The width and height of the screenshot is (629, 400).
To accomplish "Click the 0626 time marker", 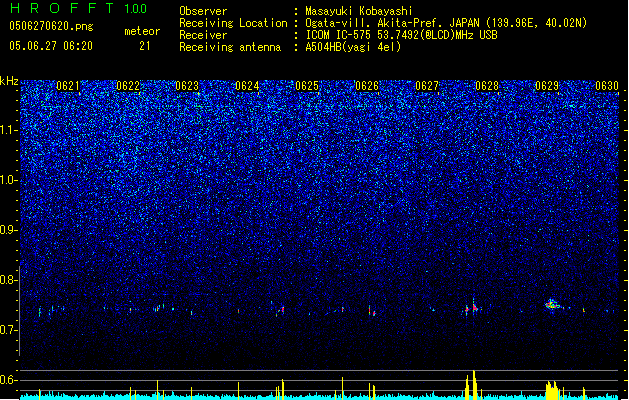I will coord(367,86).
